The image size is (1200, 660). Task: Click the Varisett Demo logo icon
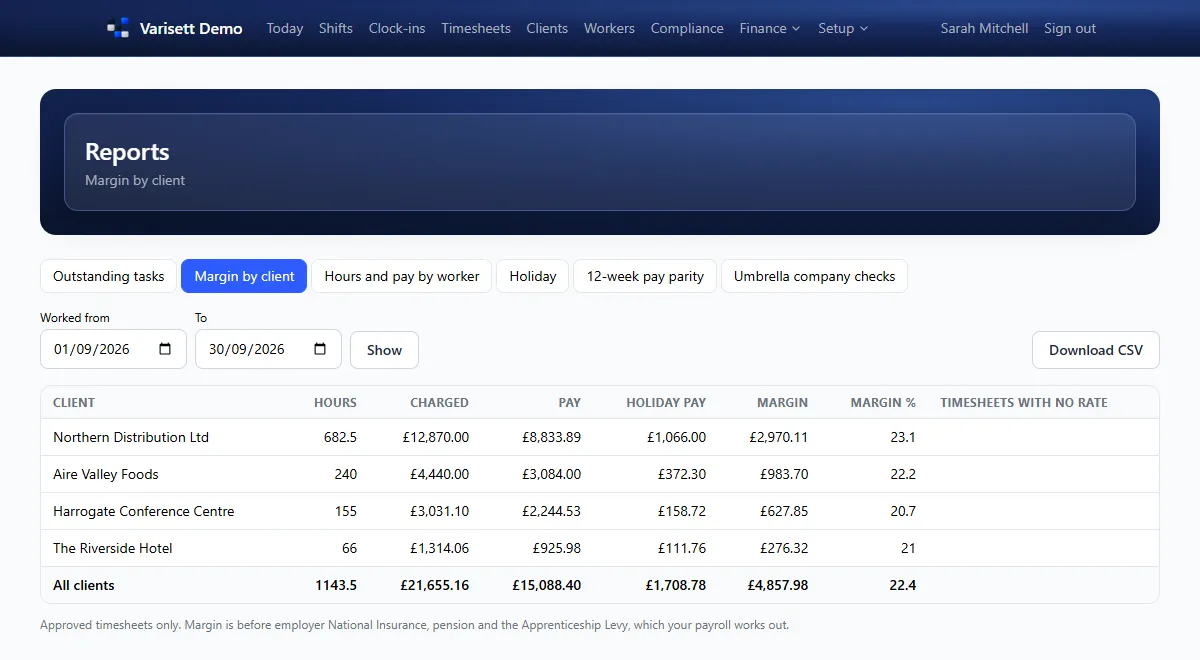click(x=118, y=28)
